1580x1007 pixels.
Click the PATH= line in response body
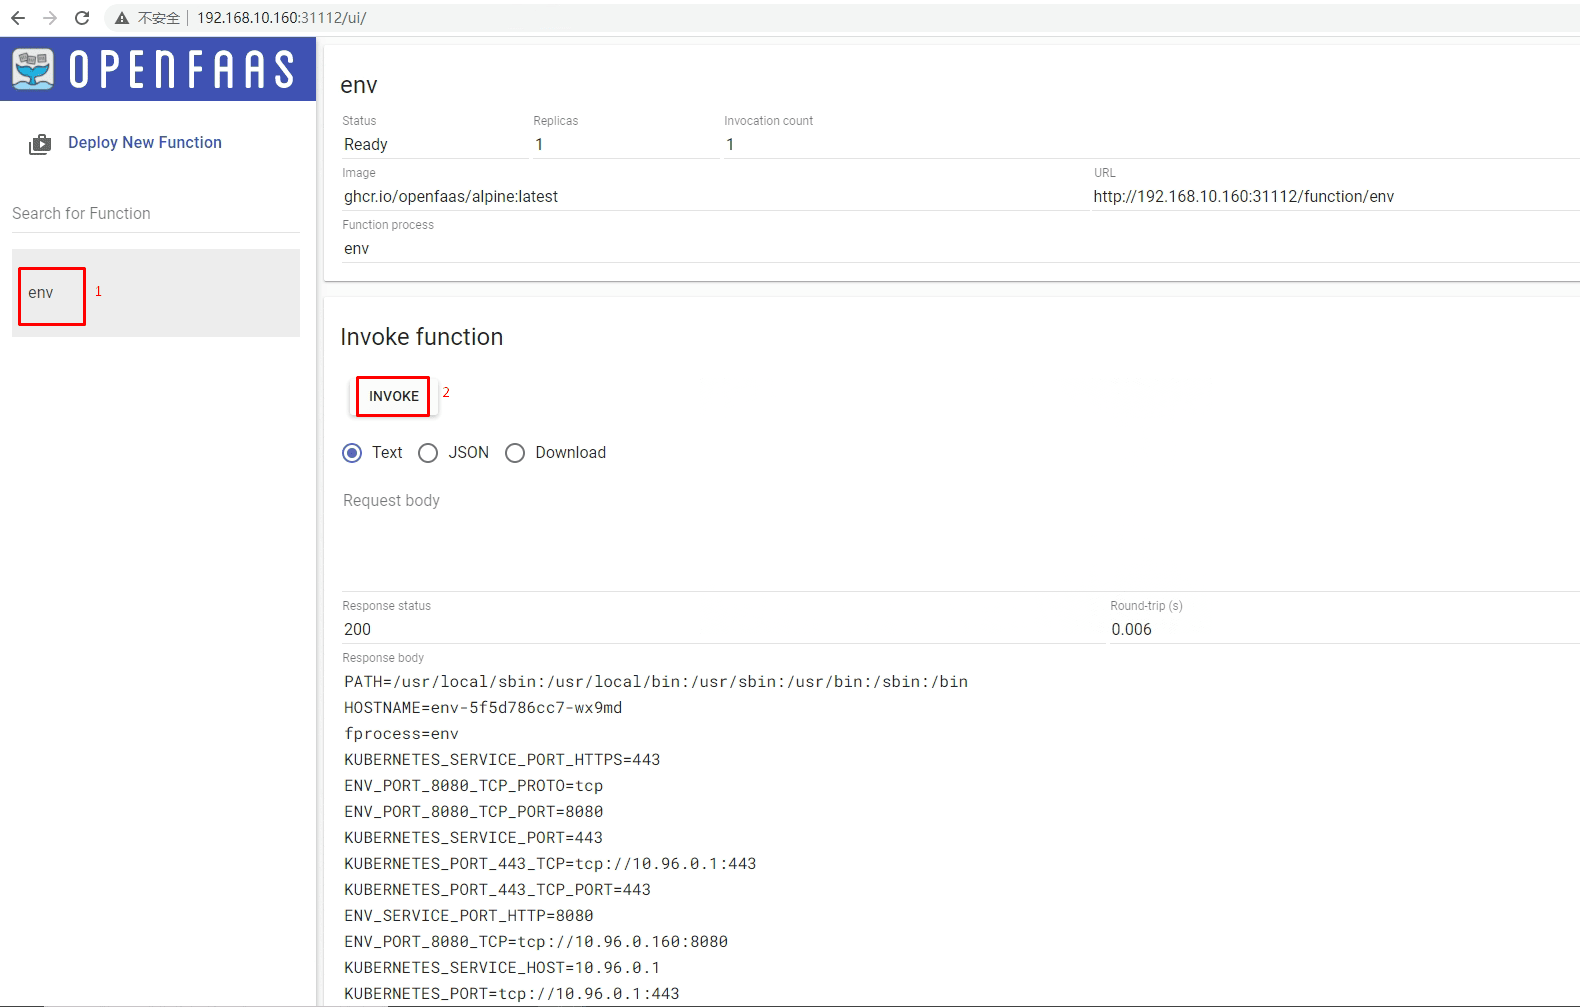click(656, 682)
